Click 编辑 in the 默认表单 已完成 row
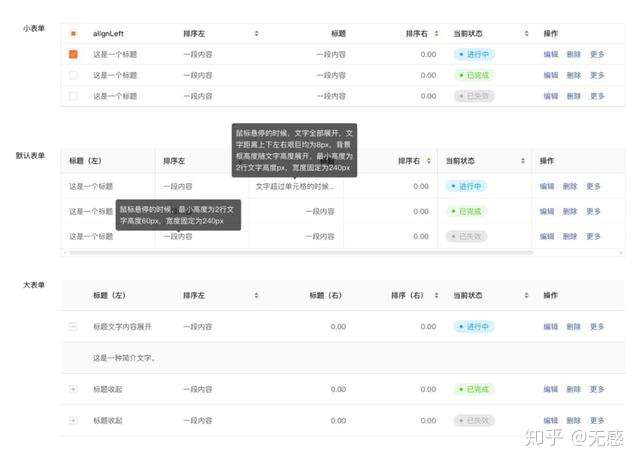Viewport: 640px width, 464px height. (x=547, y=211)
